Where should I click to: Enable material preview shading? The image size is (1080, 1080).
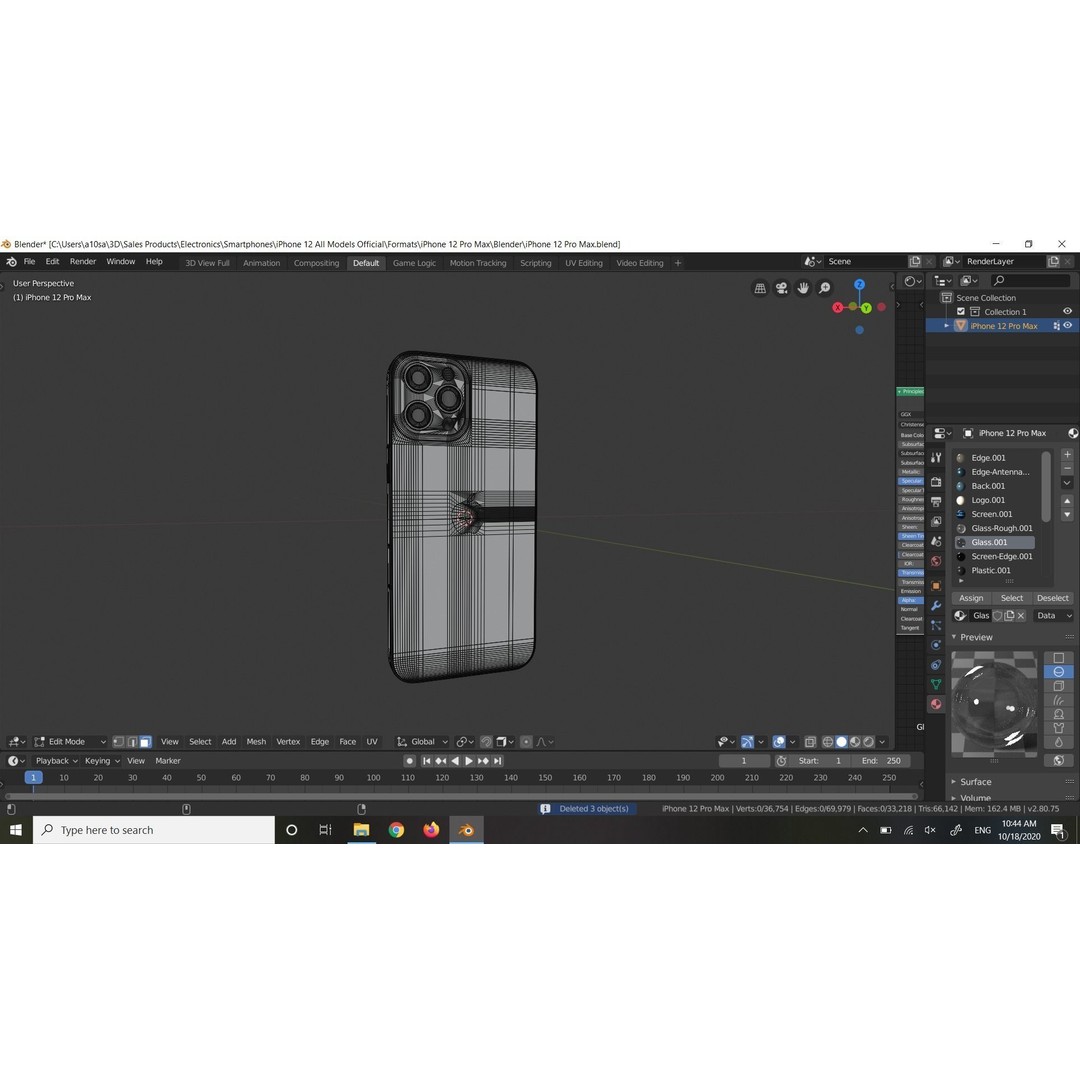(x=855, y=742)
